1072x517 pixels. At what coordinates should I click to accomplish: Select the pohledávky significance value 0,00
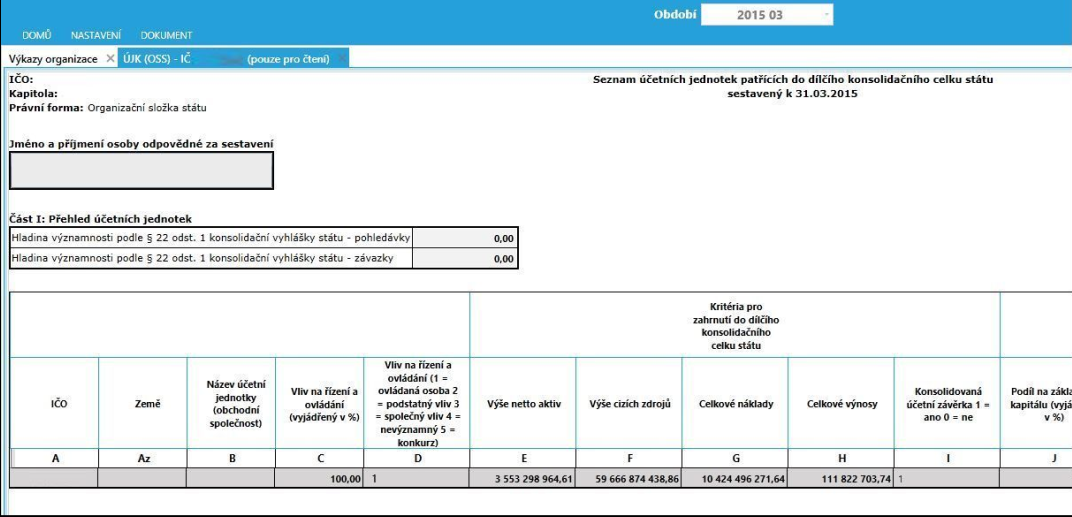coord(465,239)
